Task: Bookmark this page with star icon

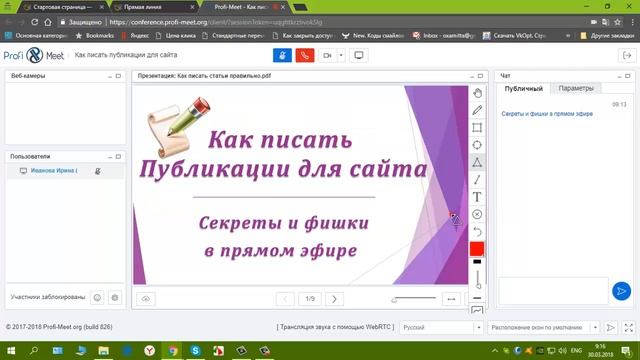Action: (618, 22)
